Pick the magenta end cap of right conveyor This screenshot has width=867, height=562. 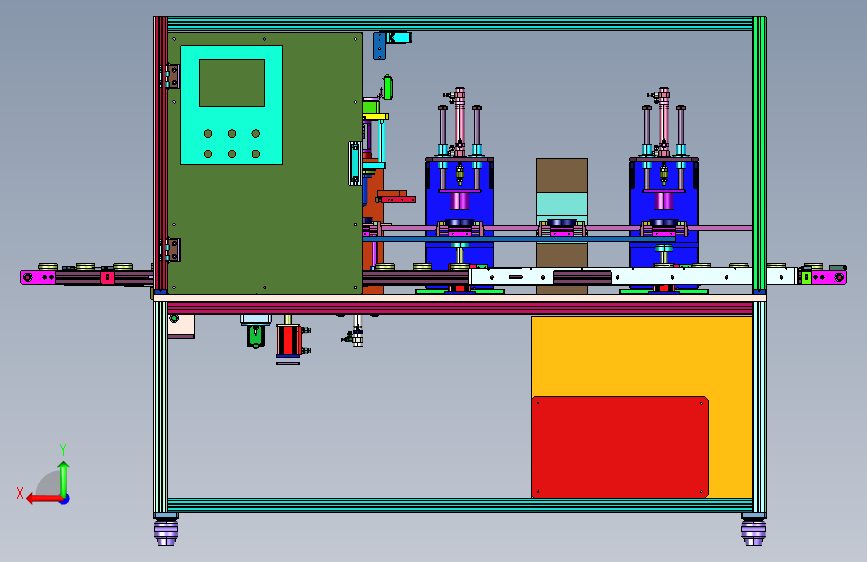tap(828, 277)
